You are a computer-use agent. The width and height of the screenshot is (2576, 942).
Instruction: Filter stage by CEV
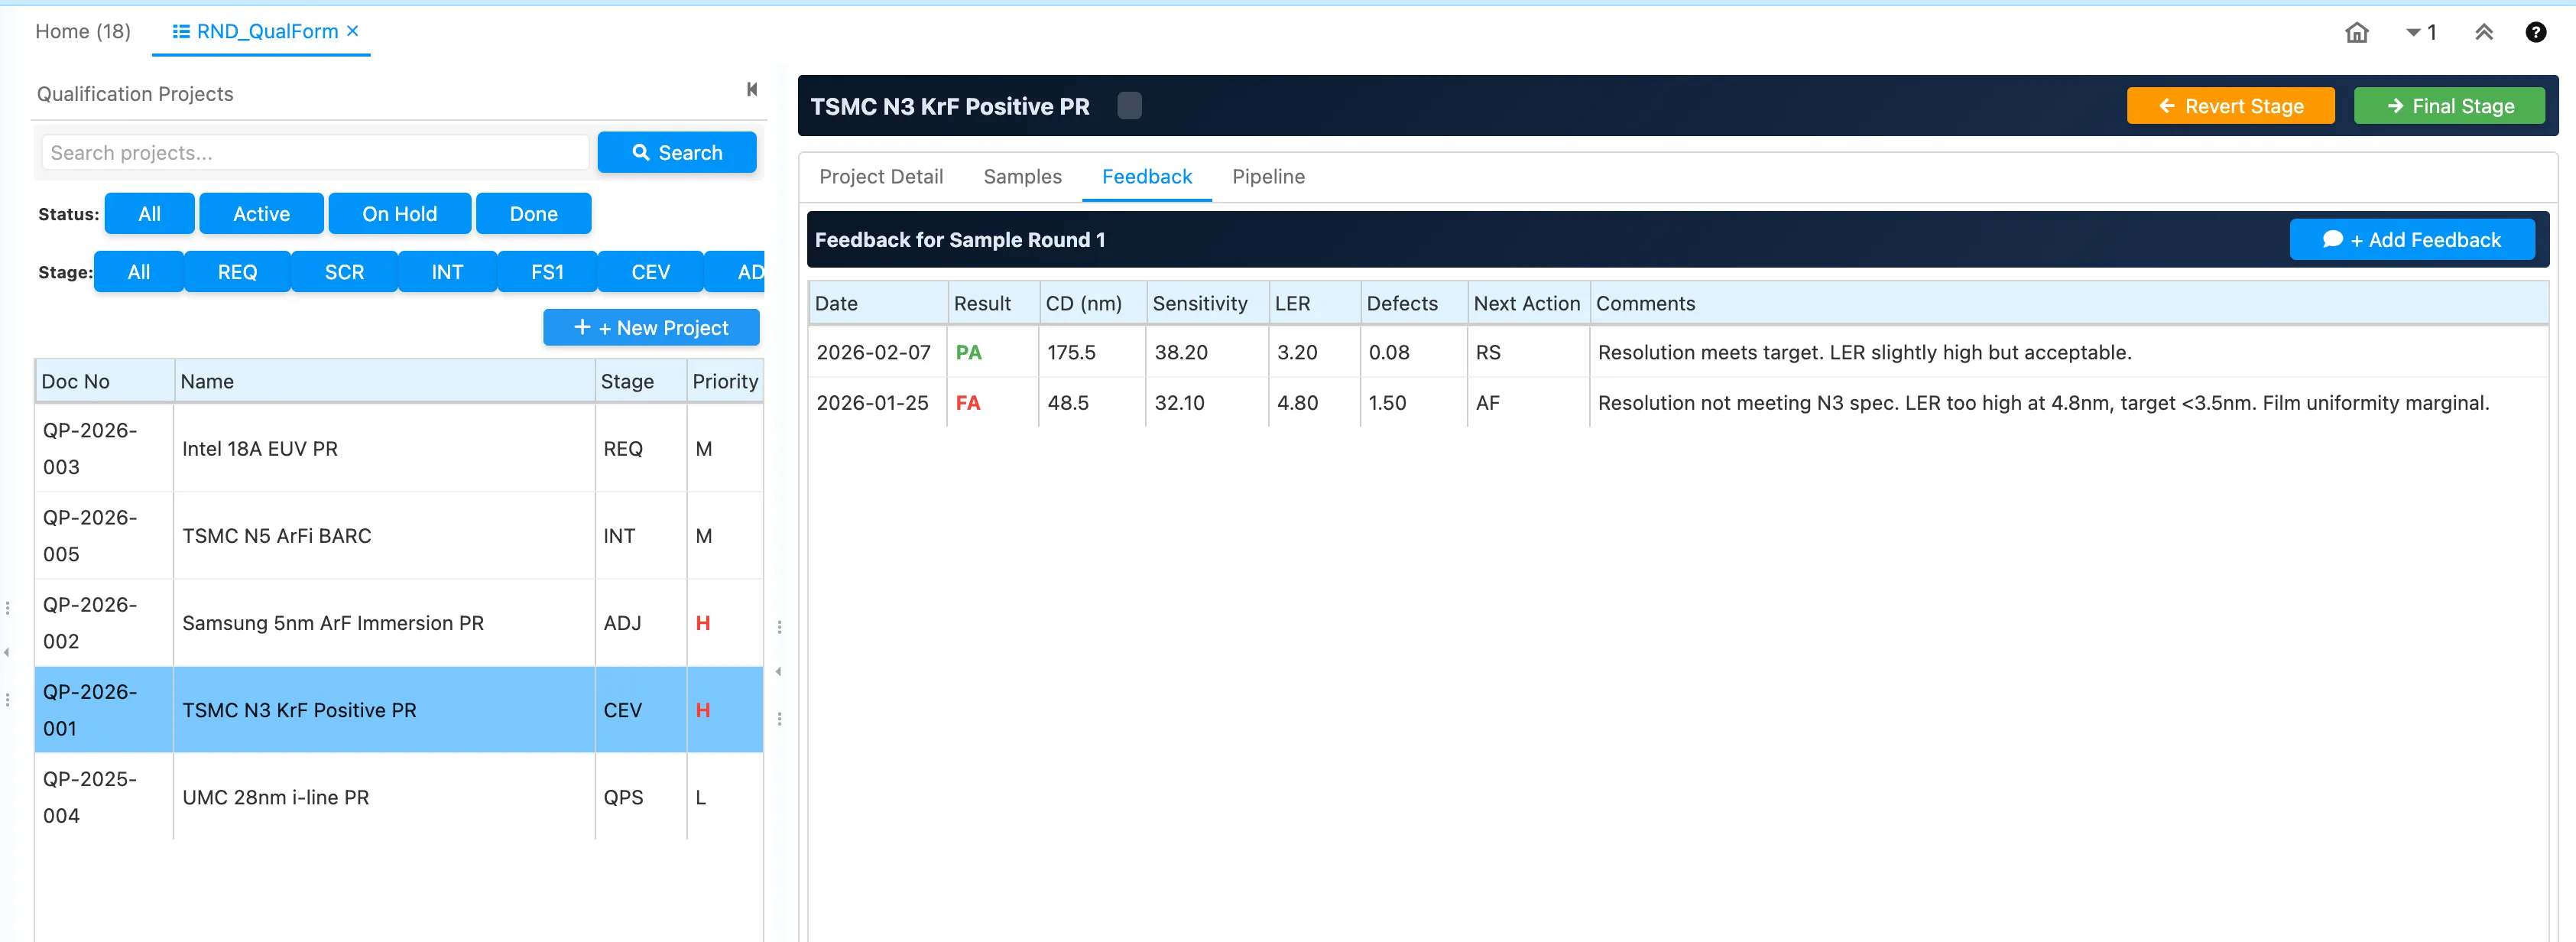pos(650,272)
